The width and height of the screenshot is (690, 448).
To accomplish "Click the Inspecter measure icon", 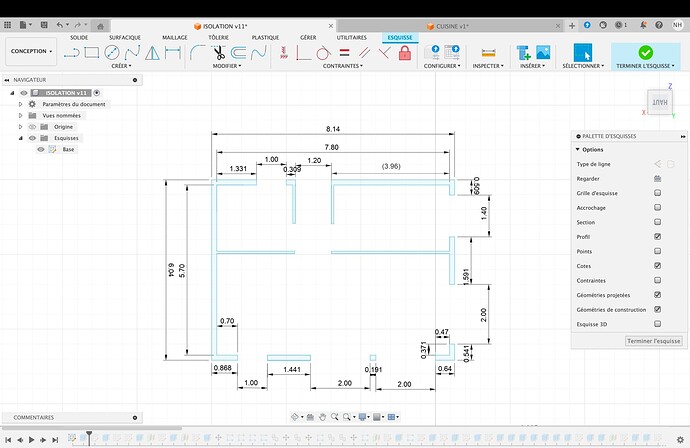I will (488, 52).
